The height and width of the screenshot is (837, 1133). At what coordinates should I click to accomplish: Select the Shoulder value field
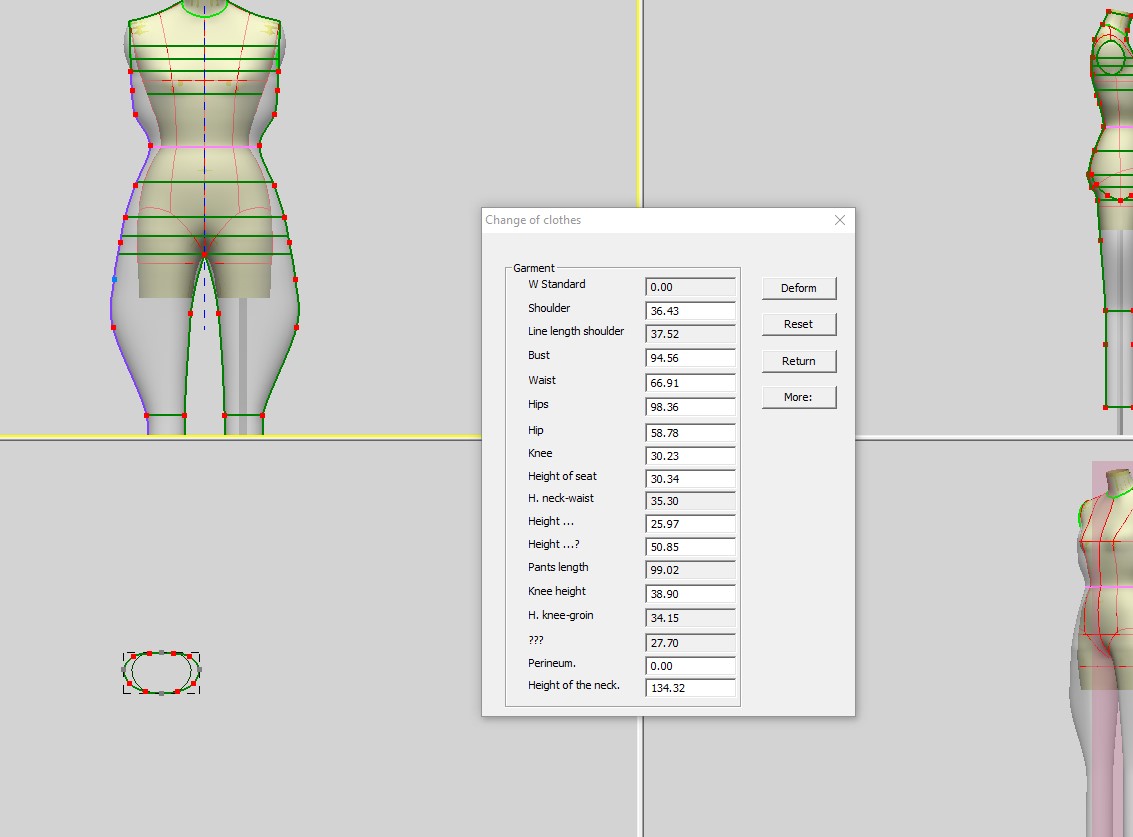[x=690, y=311]
